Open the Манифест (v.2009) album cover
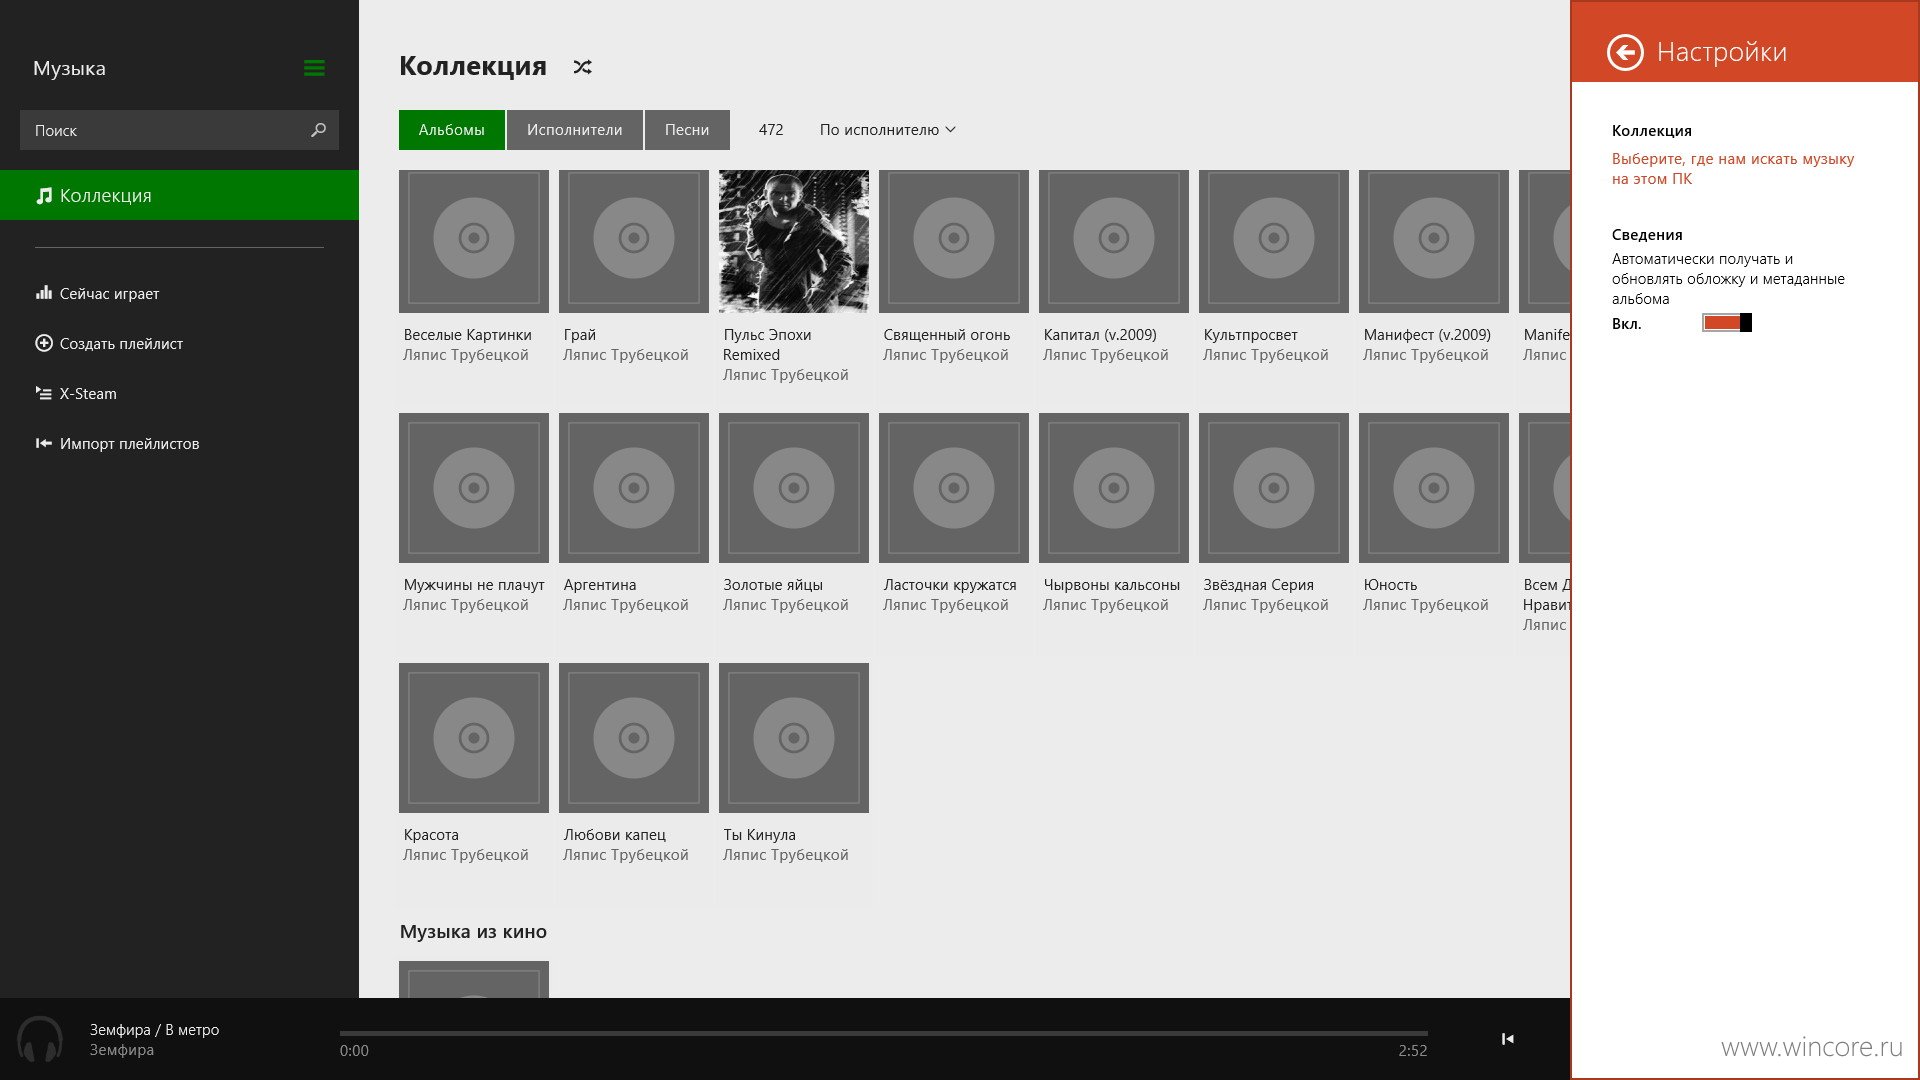1920x1080 pixels. click(1434, 241)
